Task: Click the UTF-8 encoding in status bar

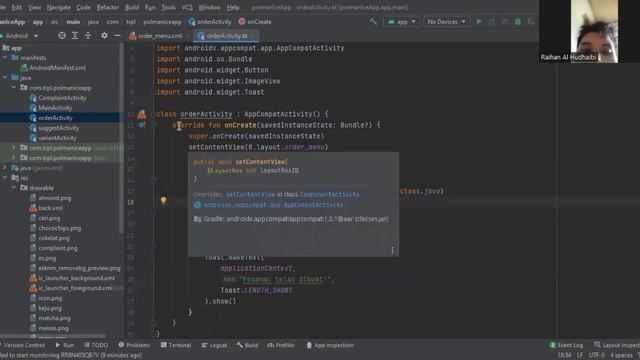Action: (596, 356)
